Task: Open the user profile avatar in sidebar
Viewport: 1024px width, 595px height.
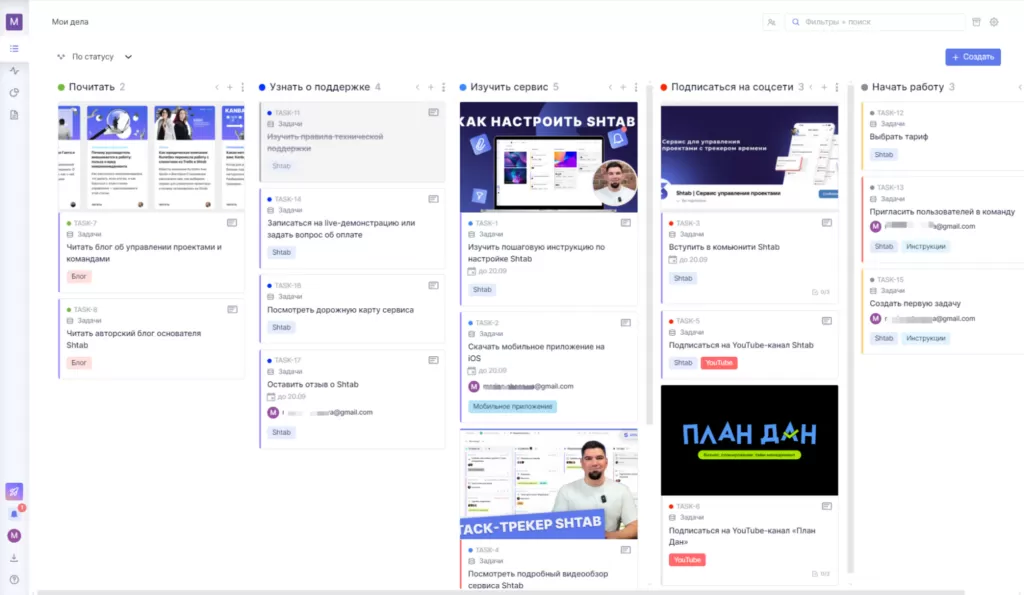Action: 14,536
